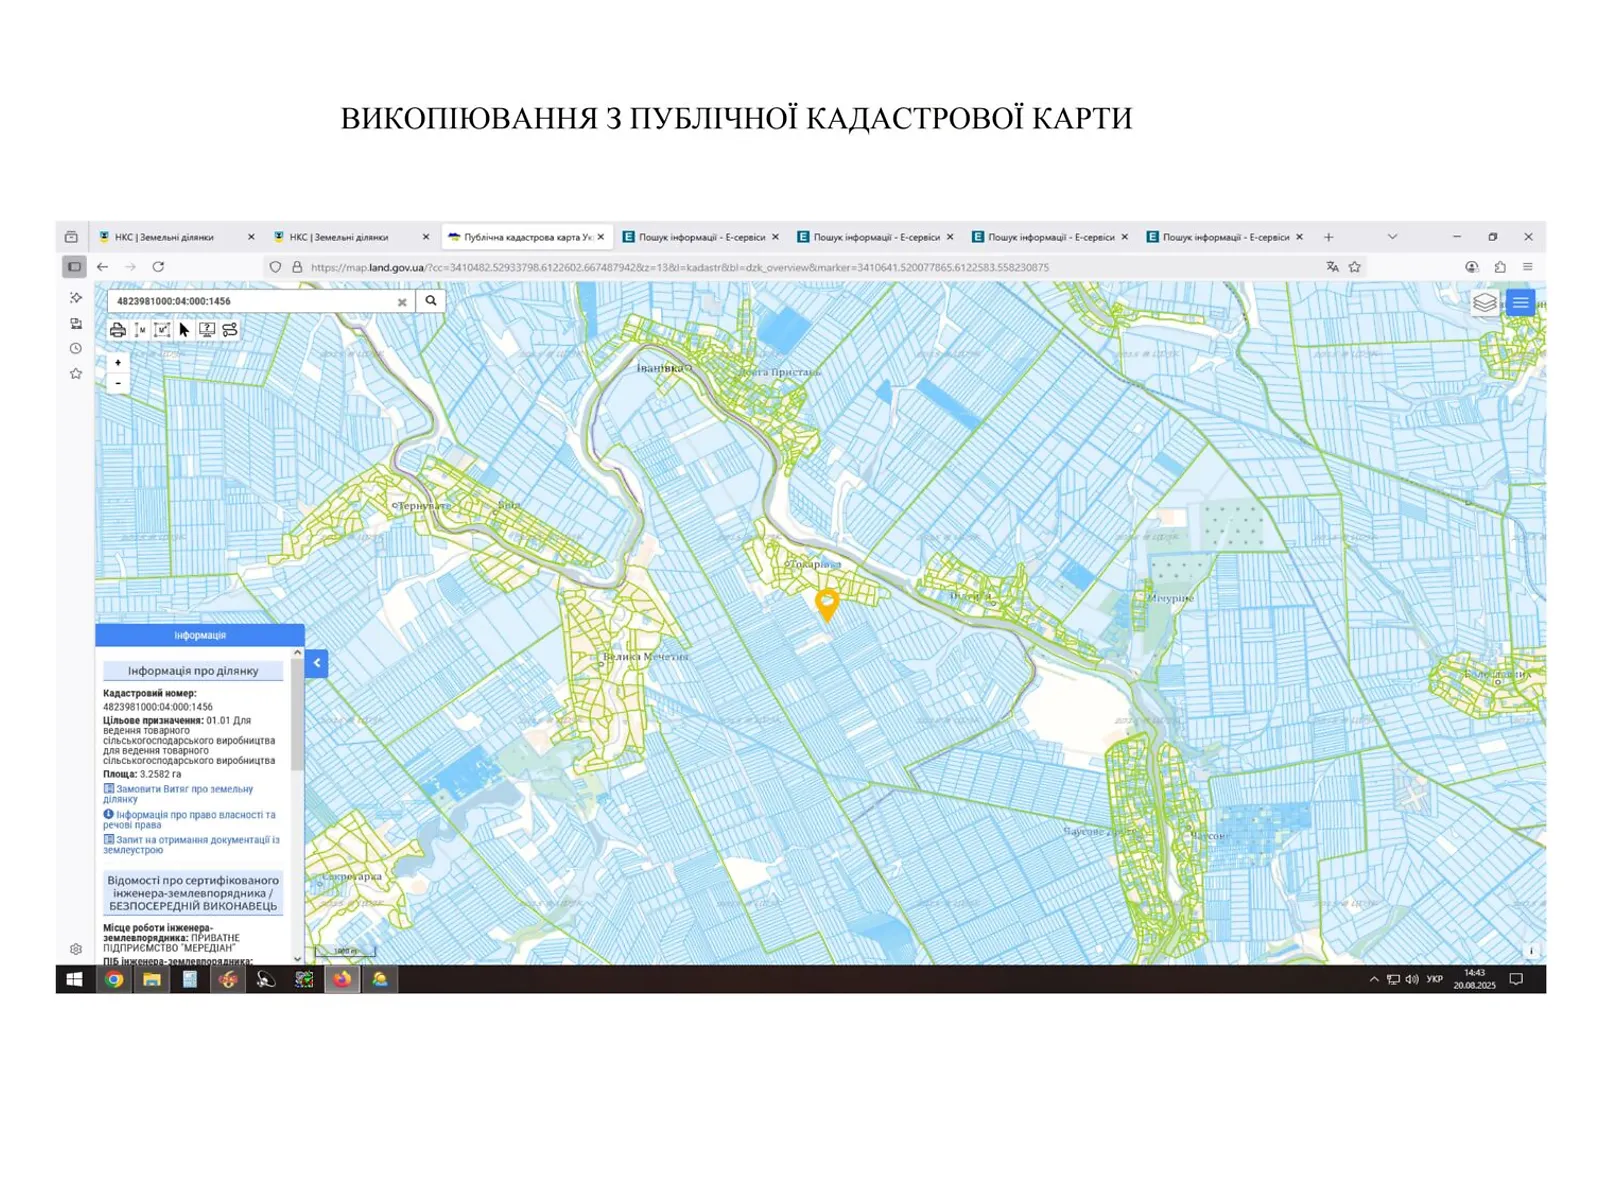
Task: Zoom in the map with plus
Action: tap(118, 363)
